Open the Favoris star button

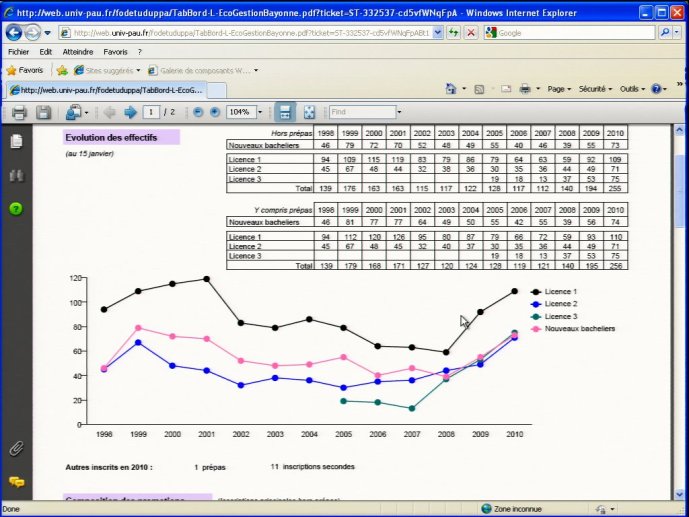tap(25, 70)
